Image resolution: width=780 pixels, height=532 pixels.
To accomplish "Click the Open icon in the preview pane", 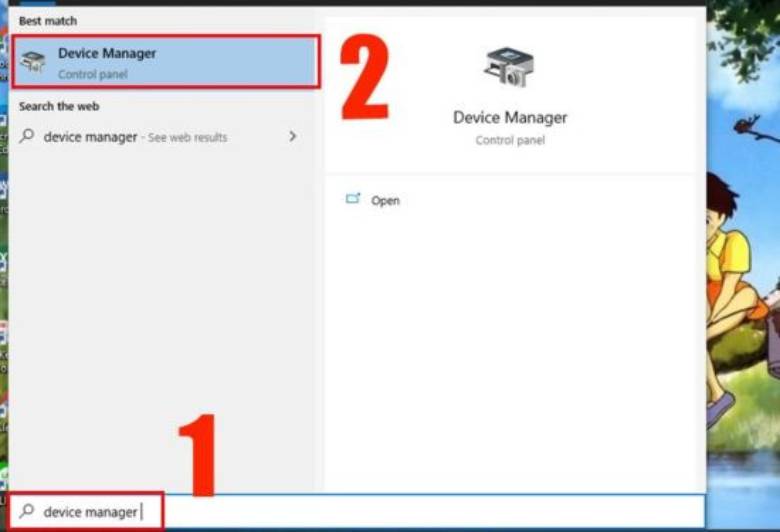I will tap(352, 200).
